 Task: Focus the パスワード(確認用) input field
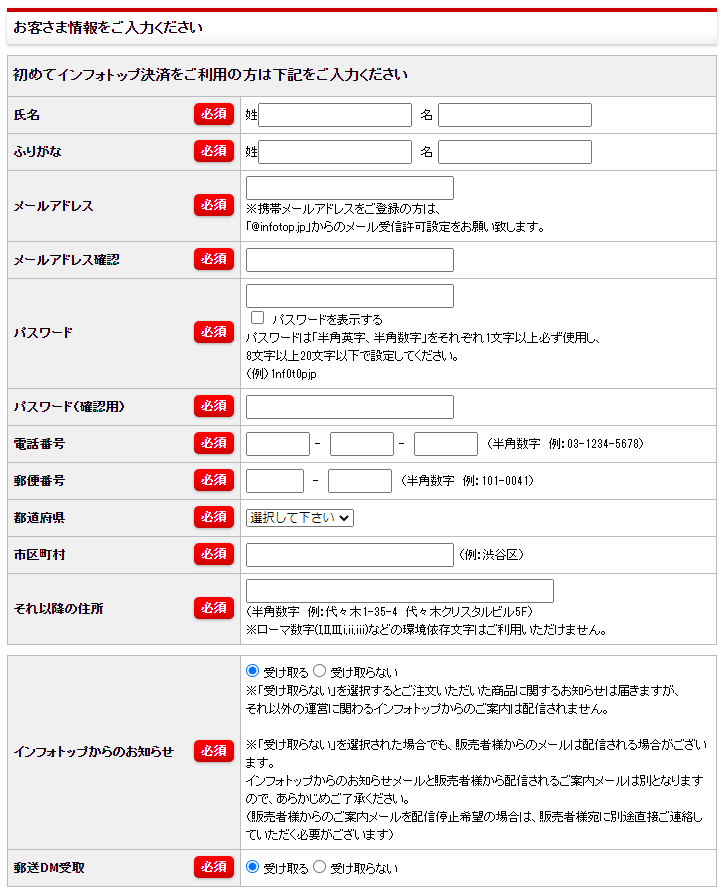pyautogui.click(x=350, y=407)
